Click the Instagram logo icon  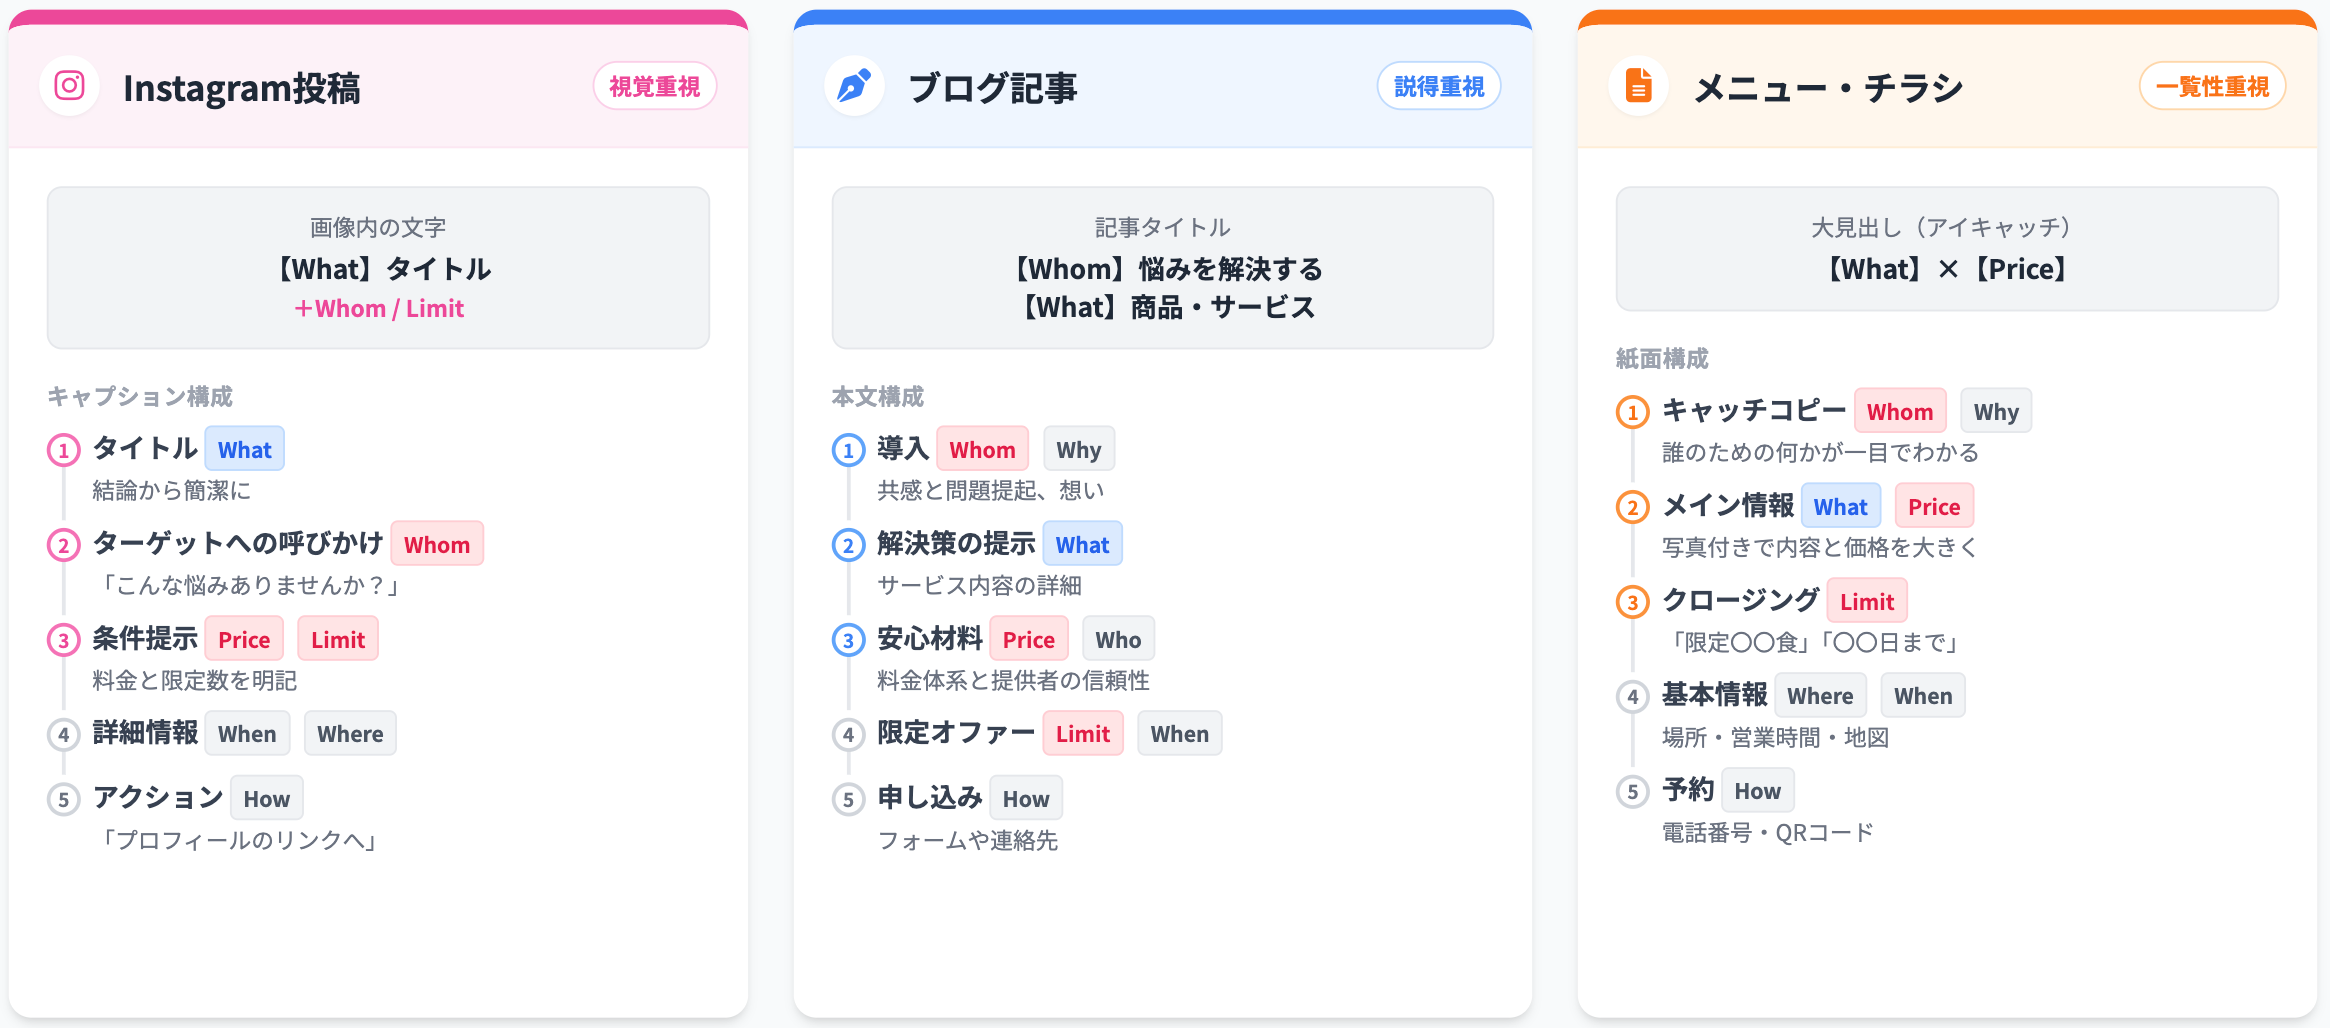click(x=69, y=86)
